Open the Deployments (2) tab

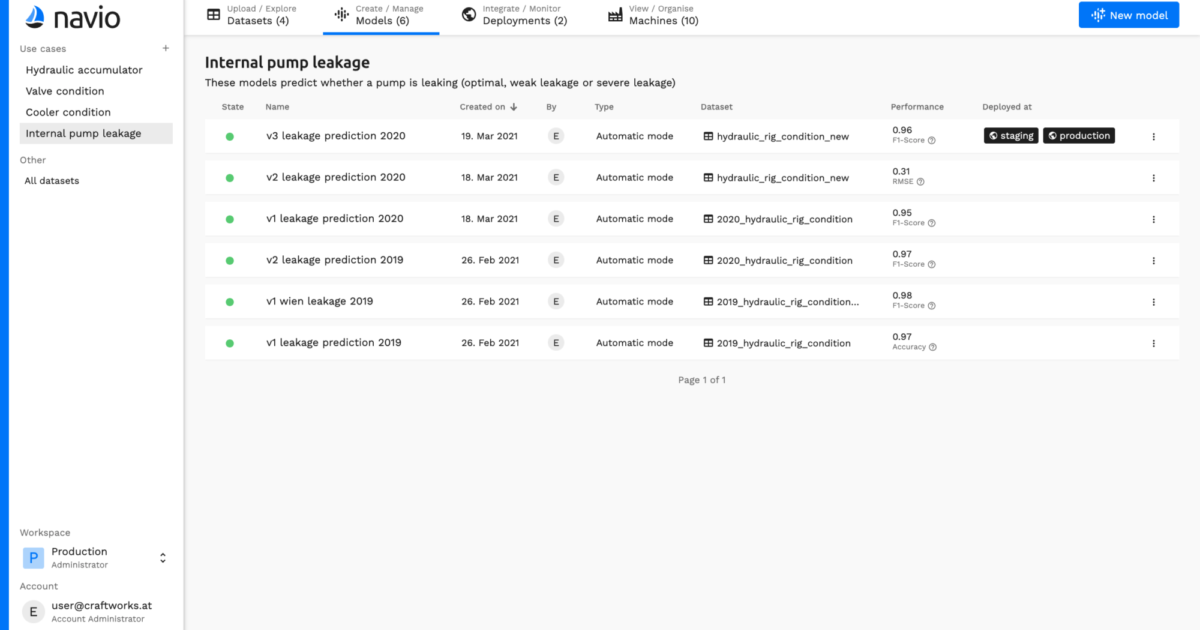pyautogui.click(x=514, y=16)
